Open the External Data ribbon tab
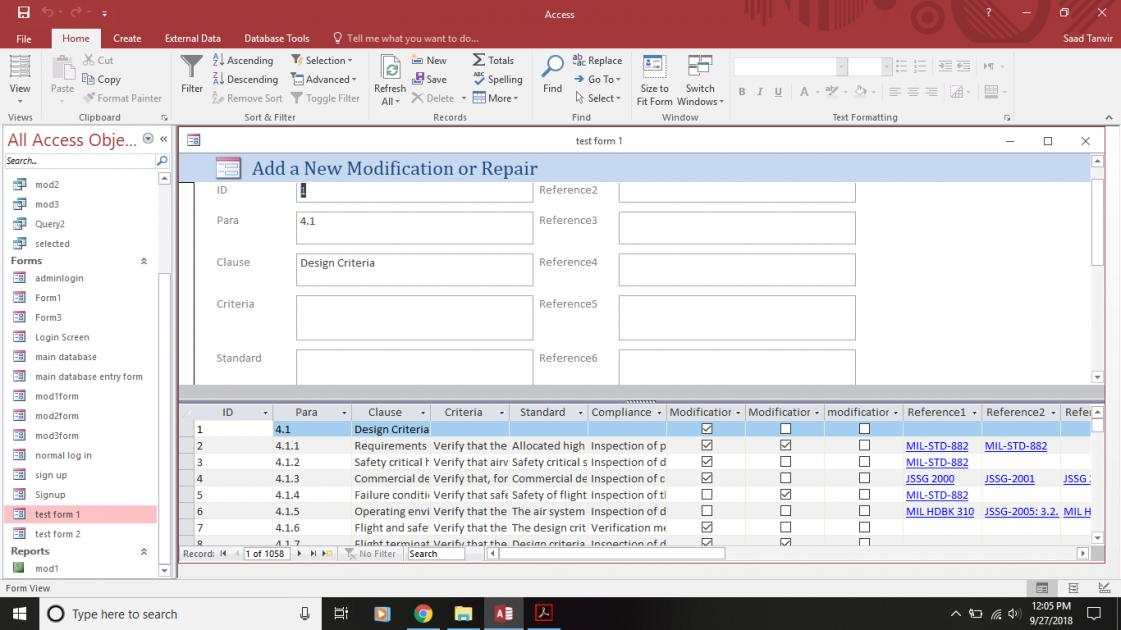This screenshot has height=630, width=1121. pos(192,38)
